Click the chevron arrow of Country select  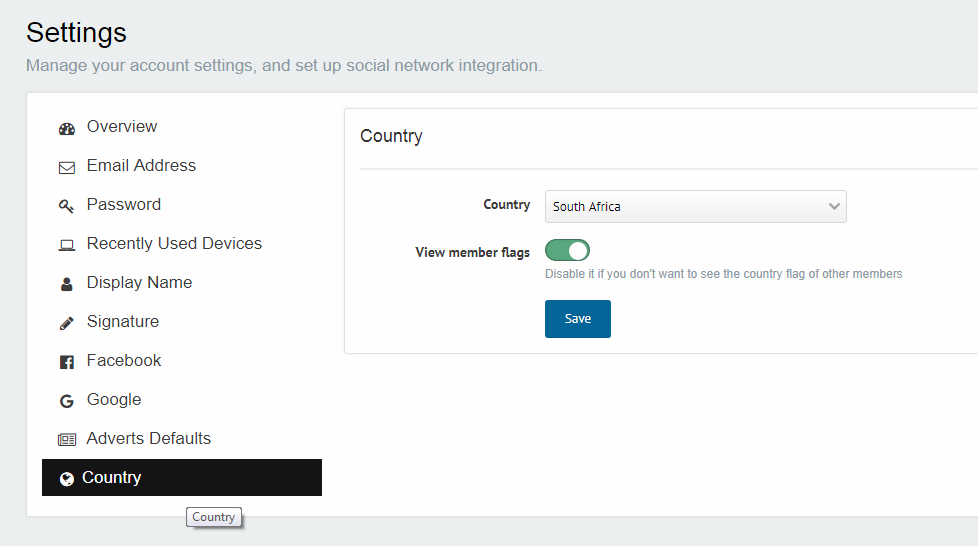pos(834,207)
